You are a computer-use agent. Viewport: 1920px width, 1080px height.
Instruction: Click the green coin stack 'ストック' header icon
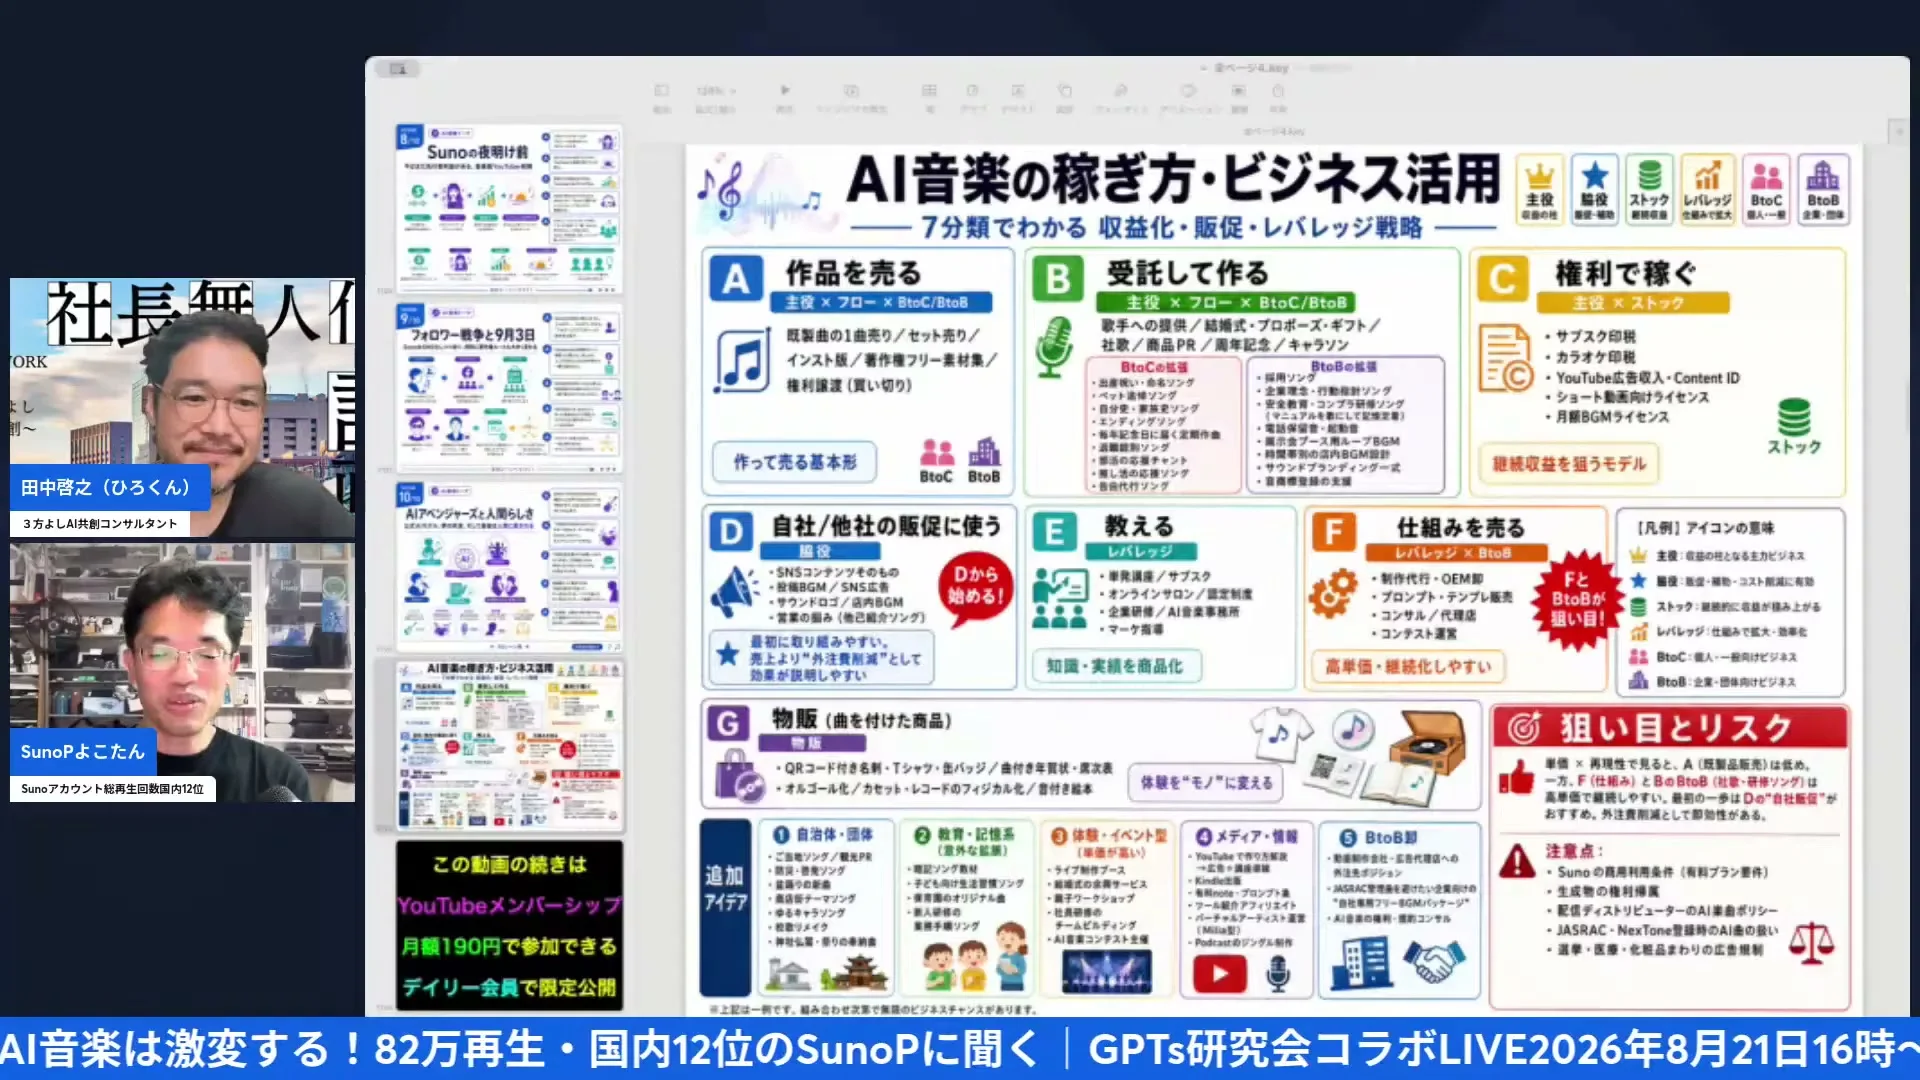[1650, 189]
